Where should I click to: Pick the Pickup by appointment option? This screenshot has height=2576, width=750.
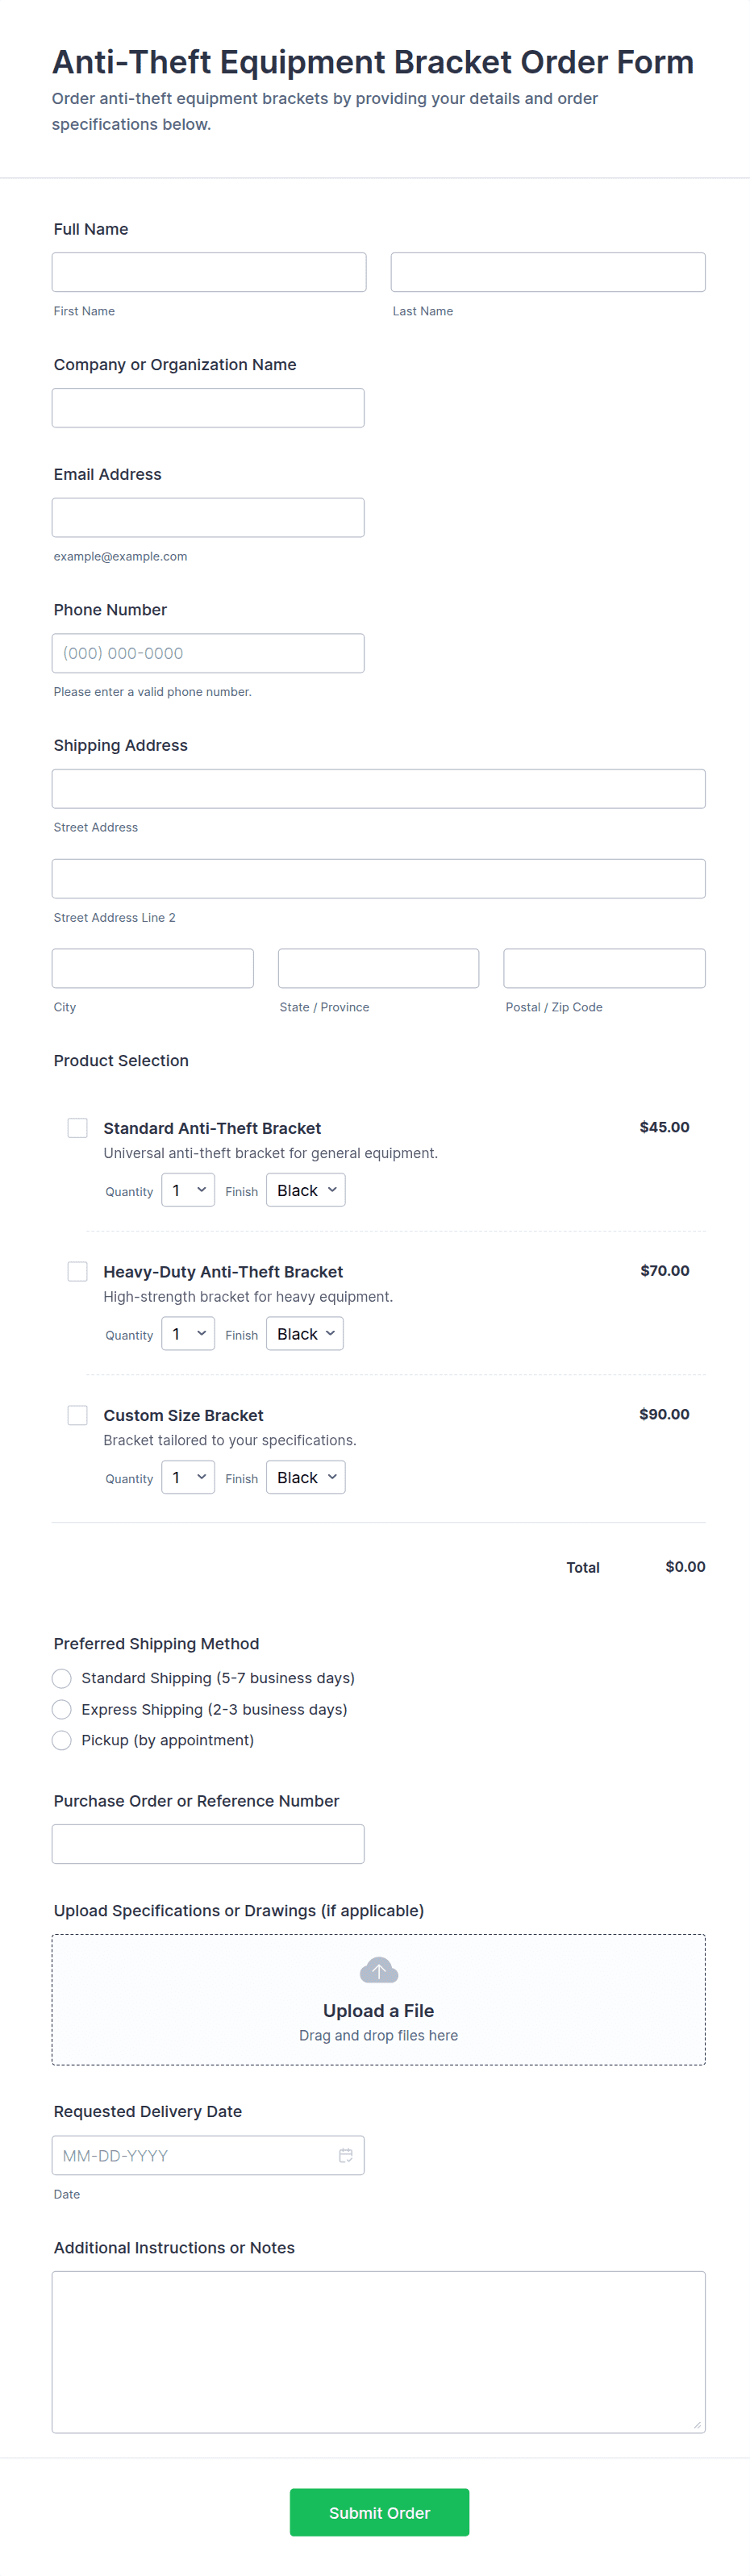click(62, 1740)
